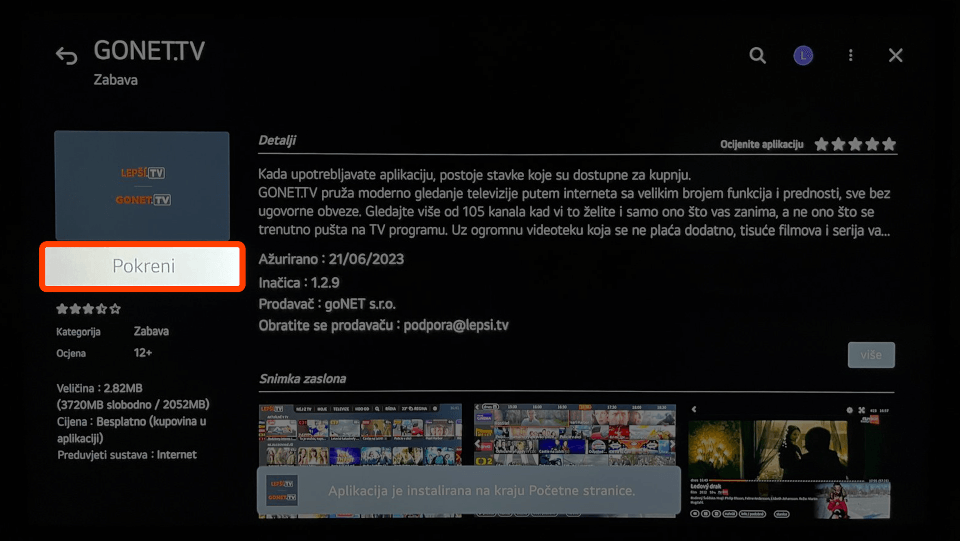This screenshot has width=960, height=541.
Task: Select the average star rating under Pokreni
Action: [88, 309]
